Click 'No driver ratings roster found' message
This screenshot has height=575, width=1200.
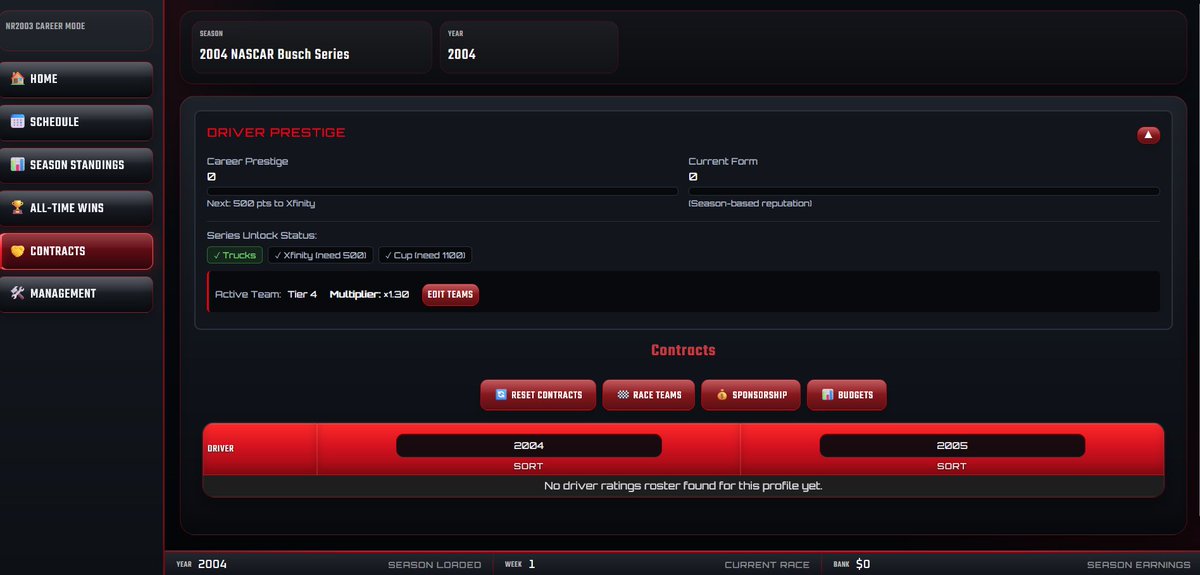[x=683, y=486]
